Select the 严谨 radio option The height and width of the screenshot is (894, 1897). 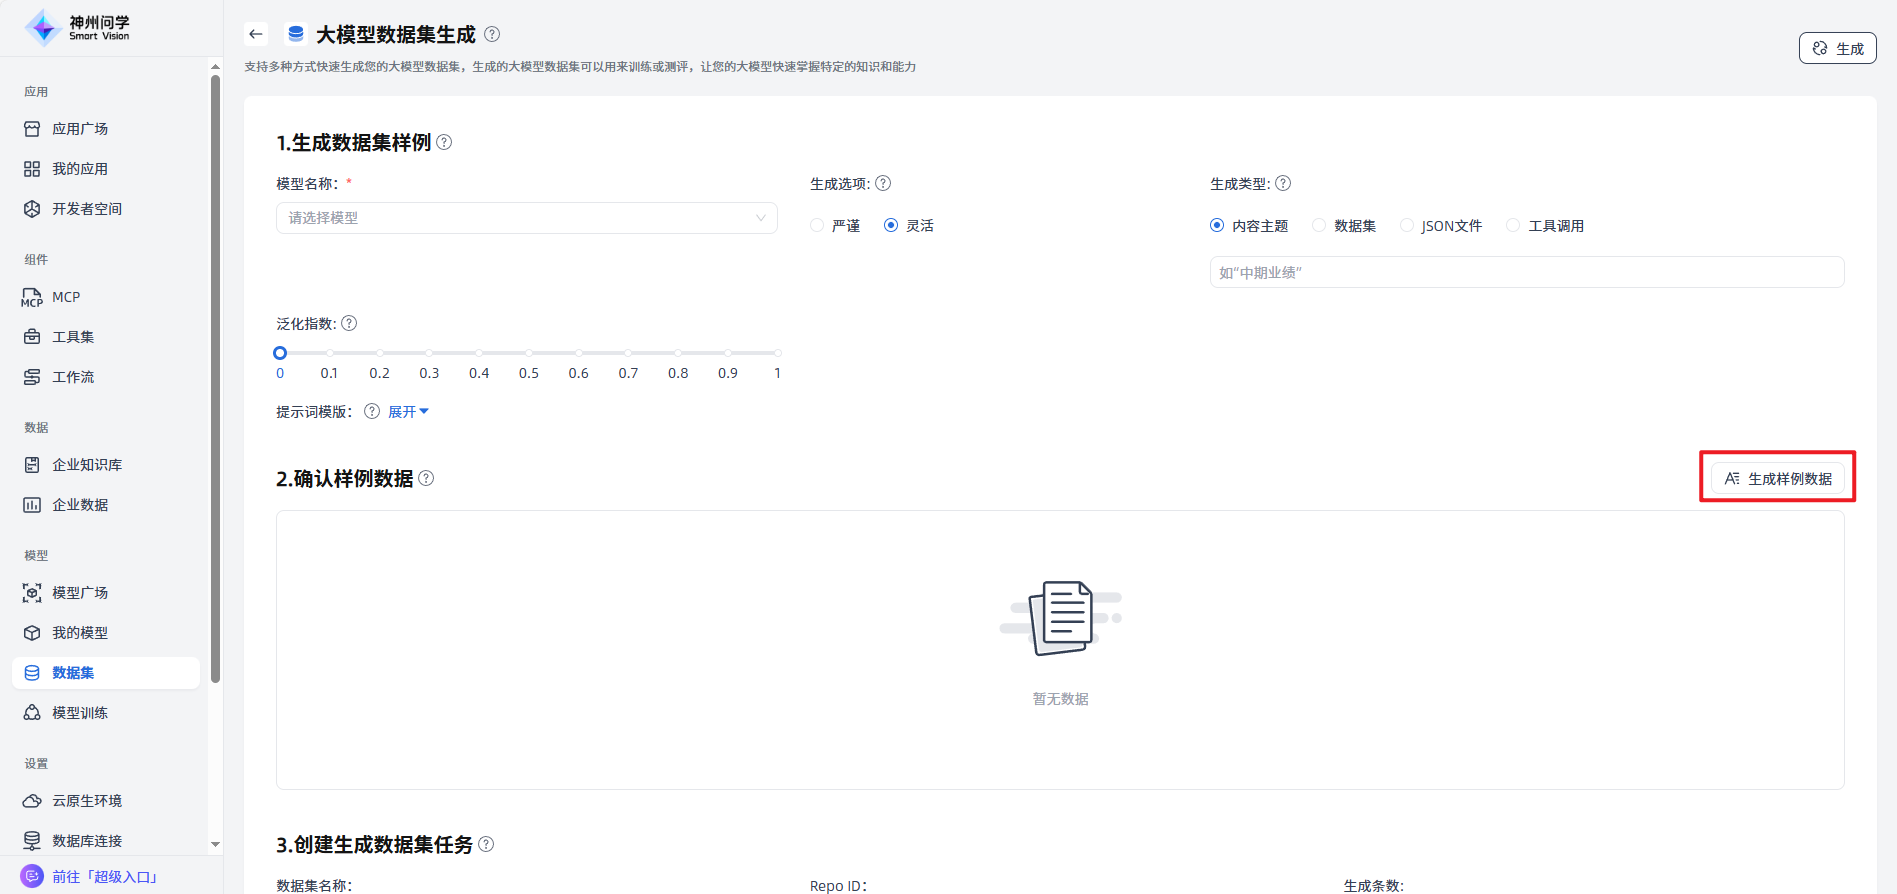[x=817, y=226]
